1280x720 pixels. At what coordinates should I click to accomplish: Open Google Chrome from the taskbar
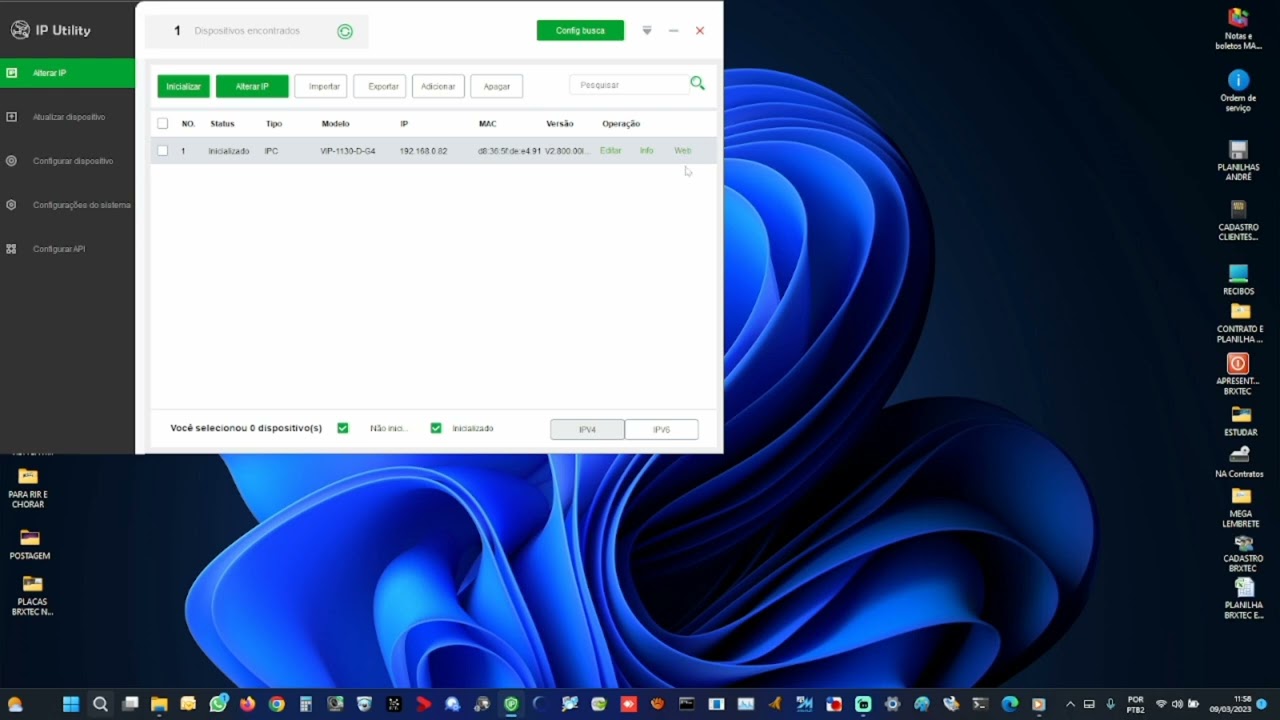point(276,704)
